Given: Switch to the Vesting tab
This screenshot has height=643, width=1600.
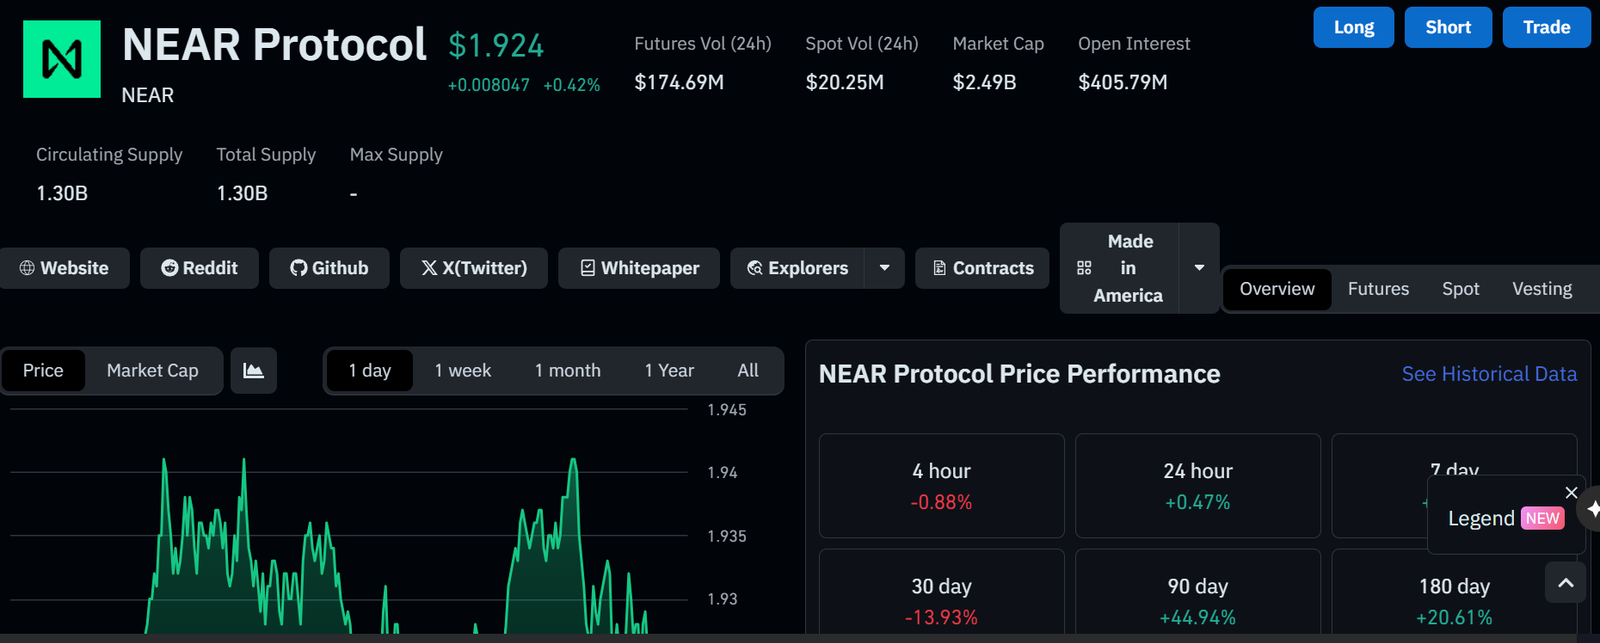Looking at the screenshot, I should coord(1542,289).
